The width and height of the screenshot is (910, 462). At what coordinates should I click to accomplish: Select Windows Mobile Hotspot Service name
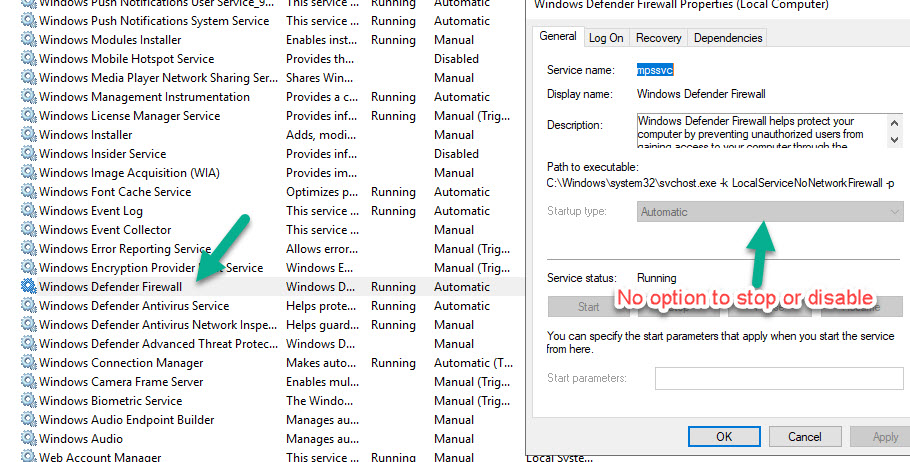(x=127, y=59)
